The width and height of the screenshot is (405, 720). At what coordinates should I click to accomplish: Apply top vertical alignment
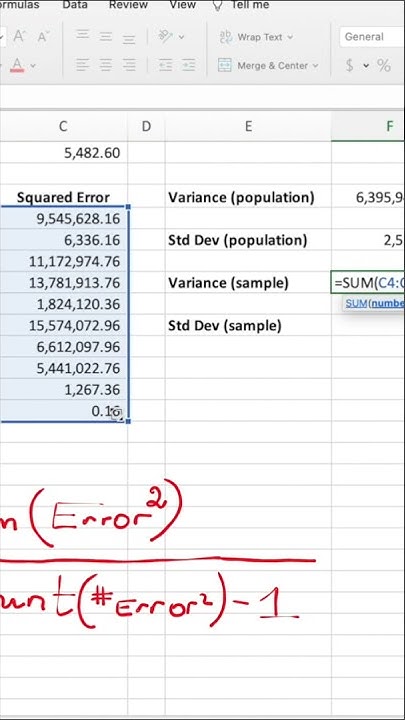click(x=83, y=36)
